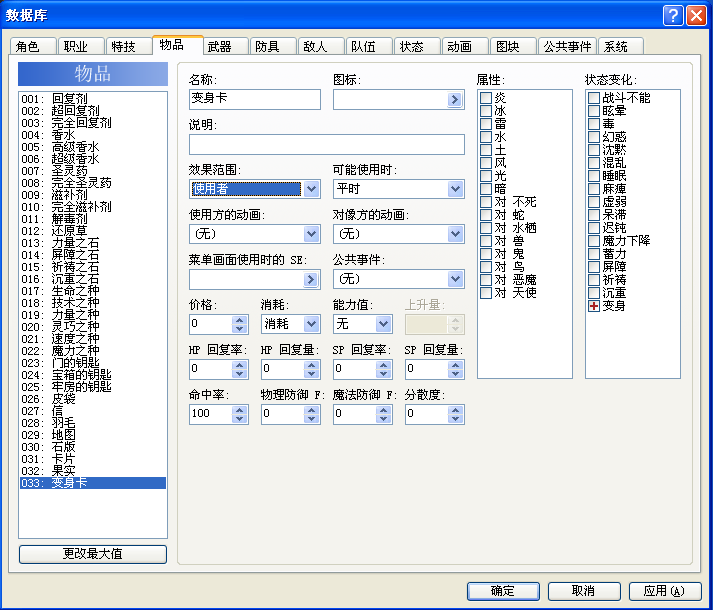This screenshot has height=610, width=713.
Task: Toggle the 麻痹 state checkbox
Action: click(594, 188)
